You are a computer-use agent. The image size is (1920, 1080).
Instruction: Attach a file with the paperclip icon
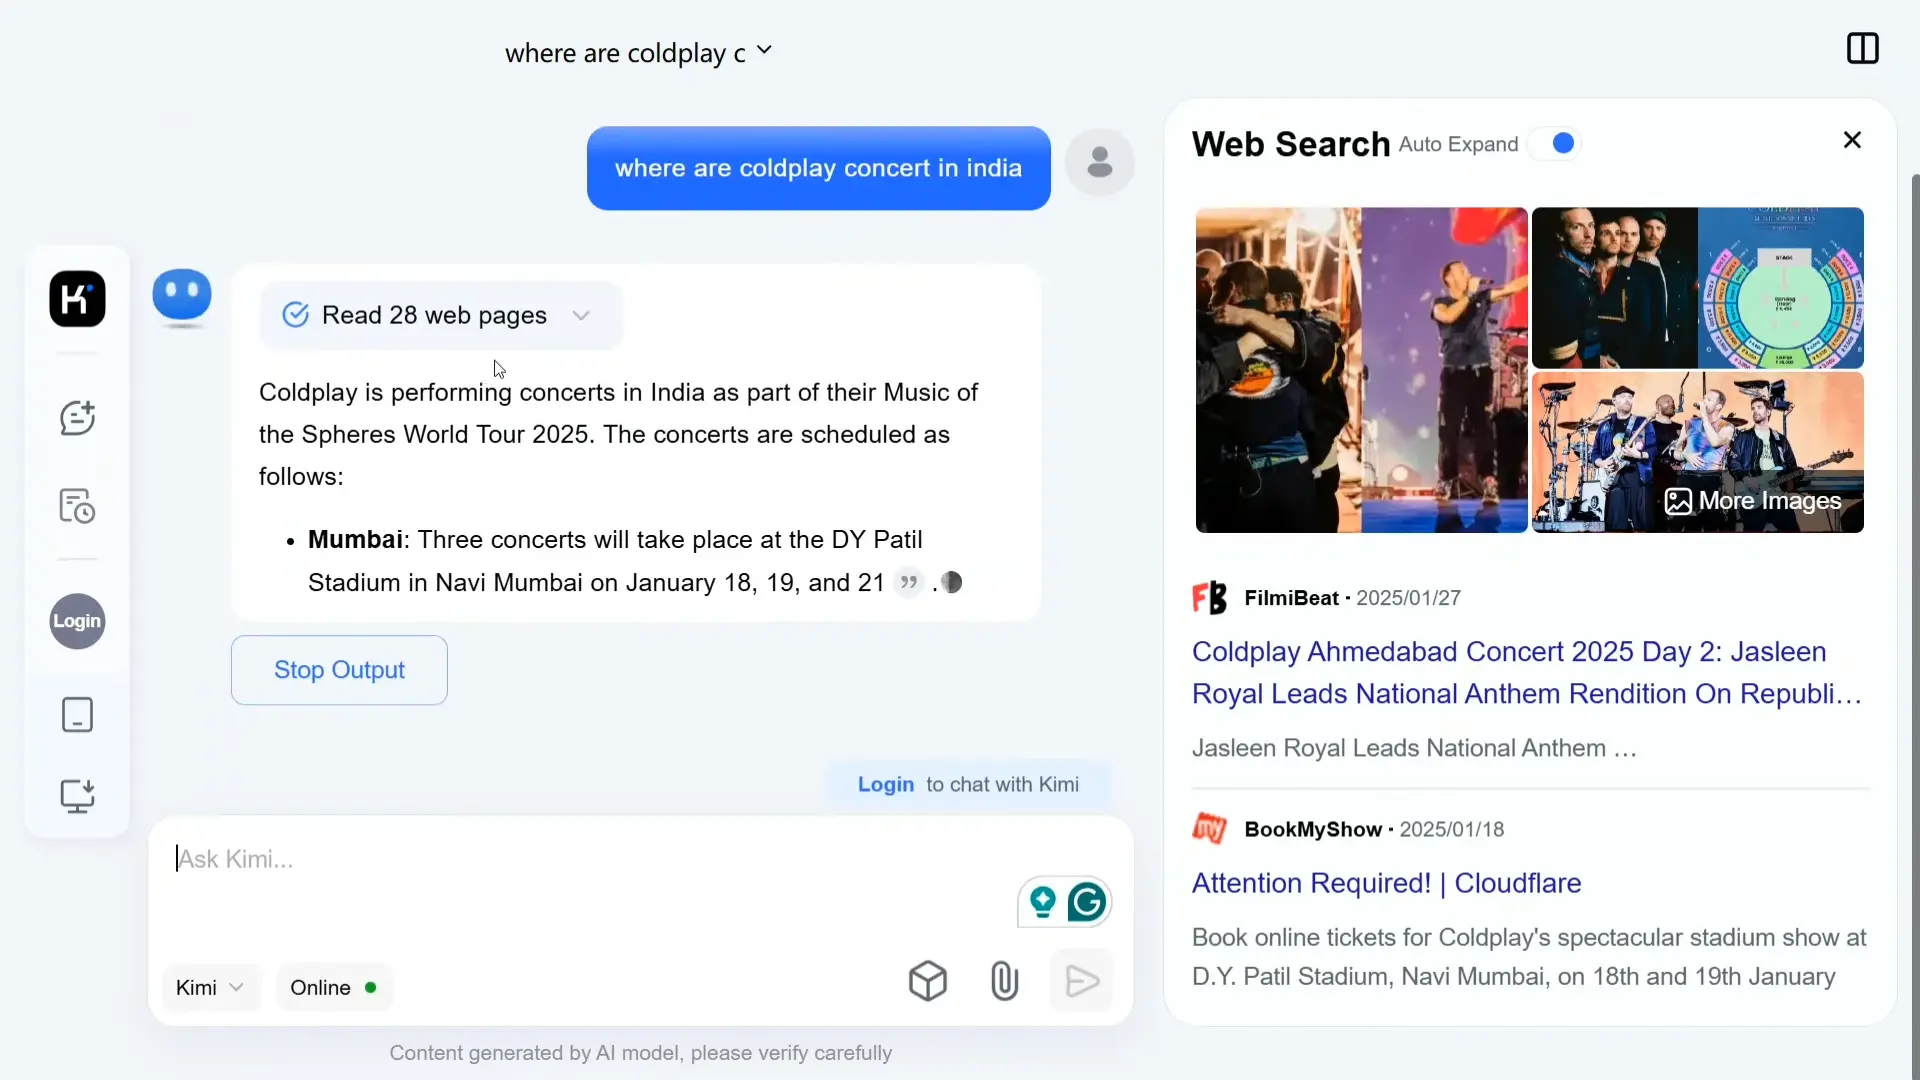(x=1004, y=981)
